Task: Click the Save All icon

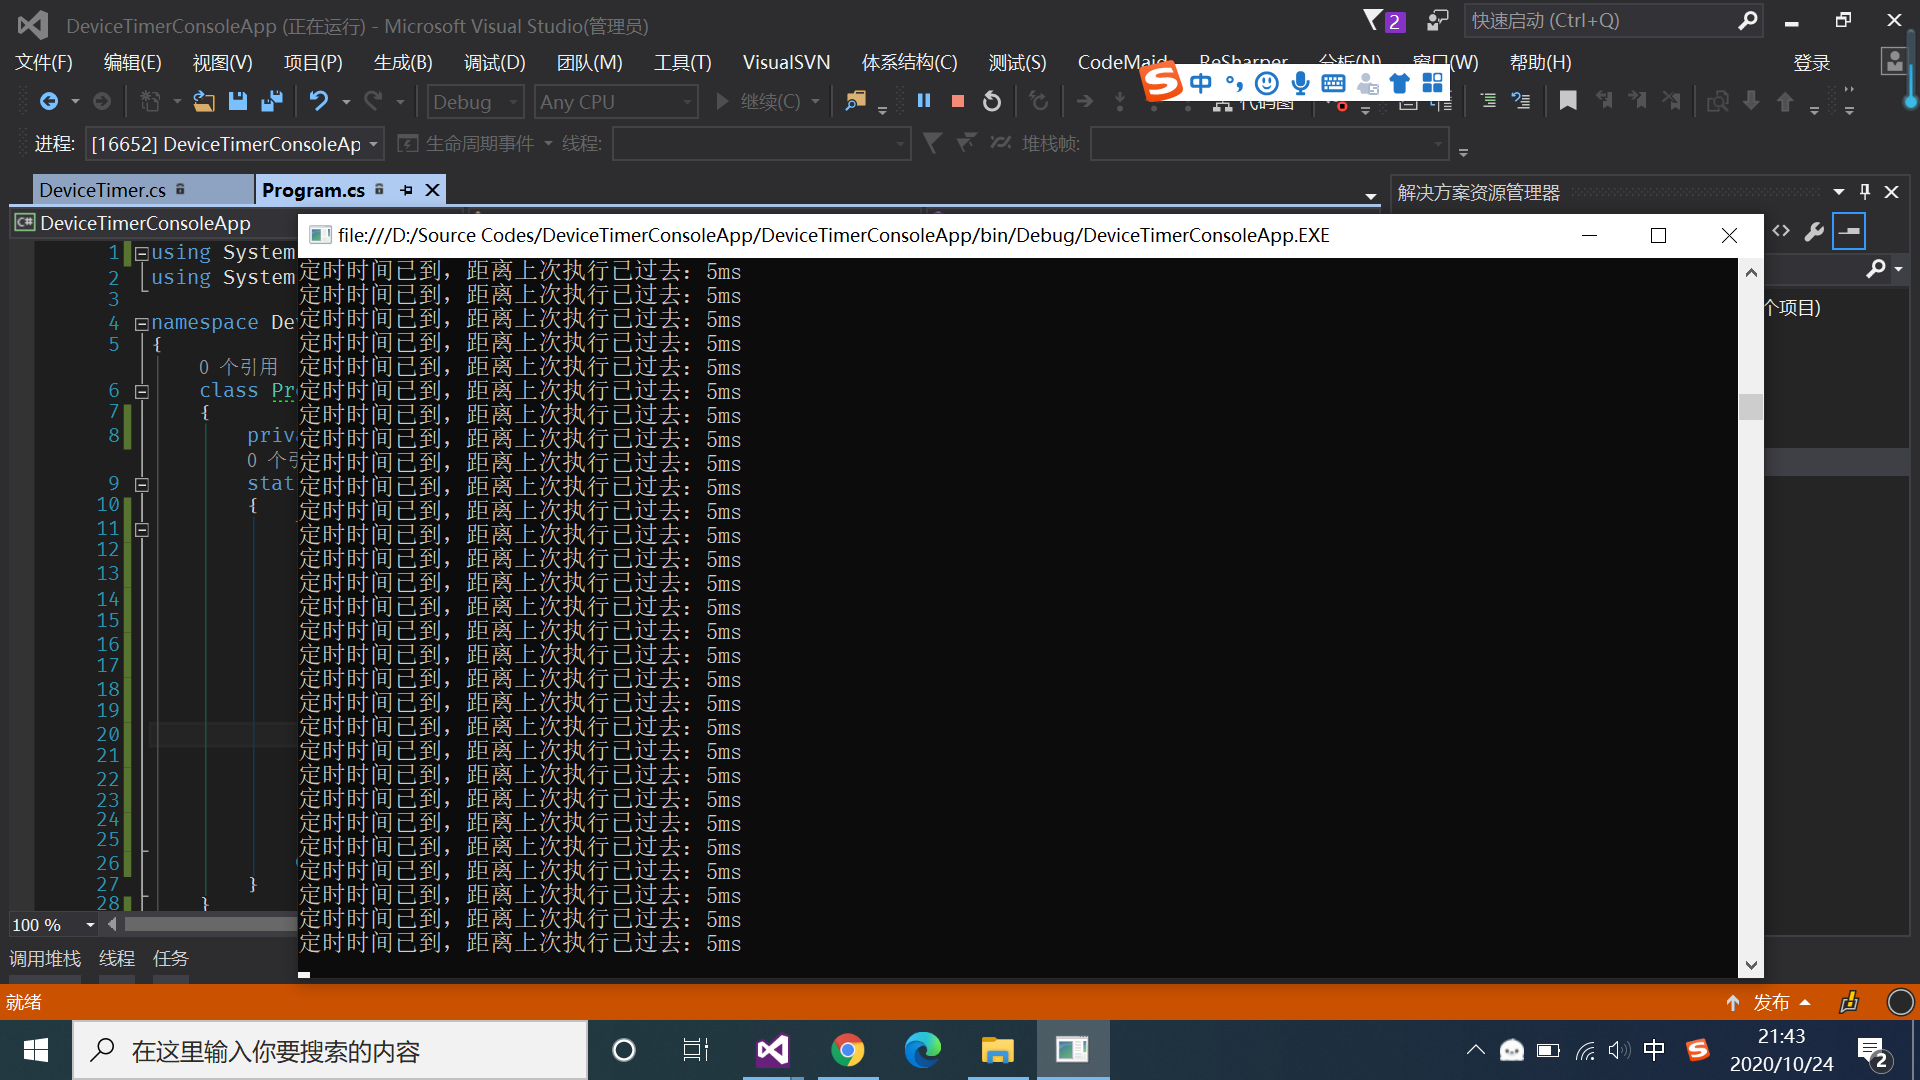Action: pyautogui.click(x=271, y=101)
